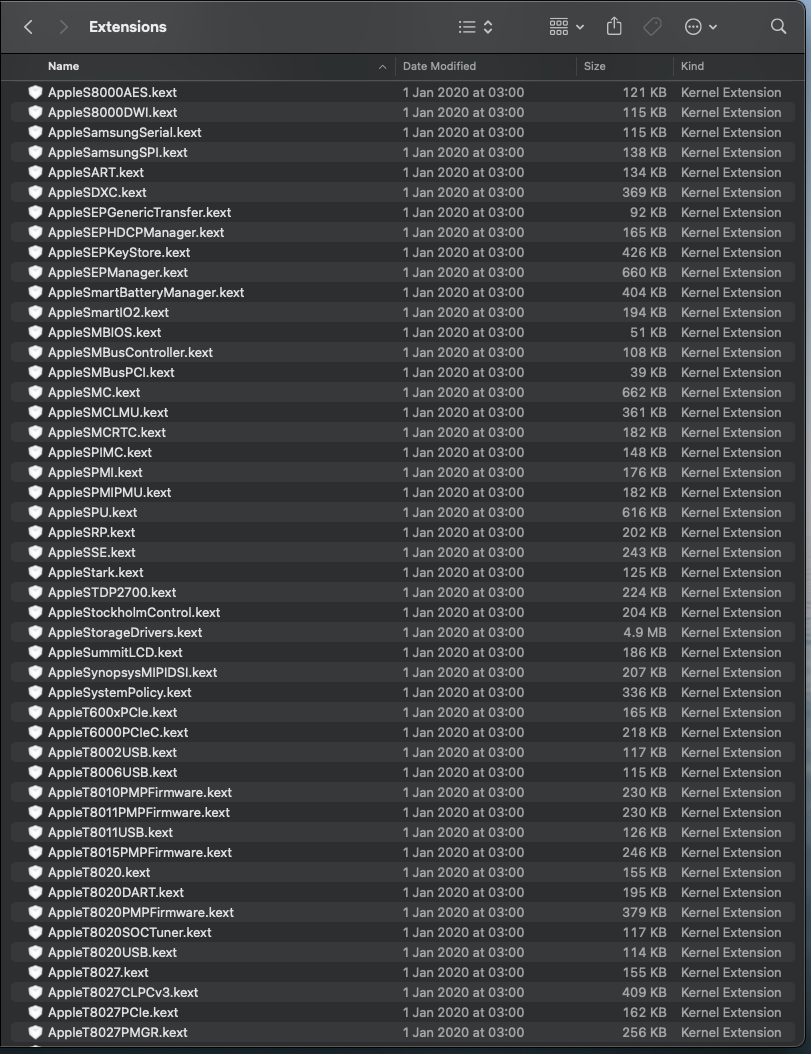811x1054 pixels.
Task: Click the AppleT8020.kext file icon
Action: pyautogui.click(x=36, y=873)
